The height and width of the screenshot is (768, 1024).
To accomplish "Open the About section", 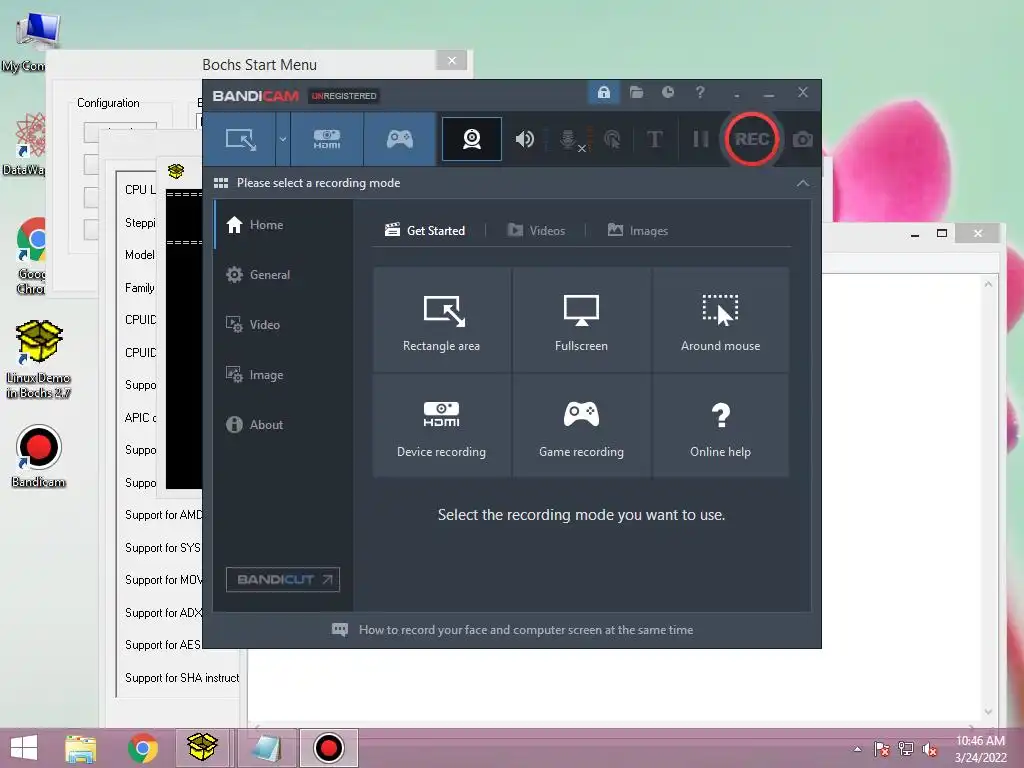I will pos(284,424).
